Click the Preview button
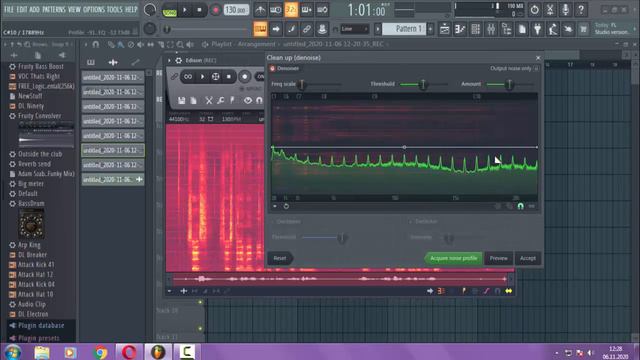 [x=499, y=258]
